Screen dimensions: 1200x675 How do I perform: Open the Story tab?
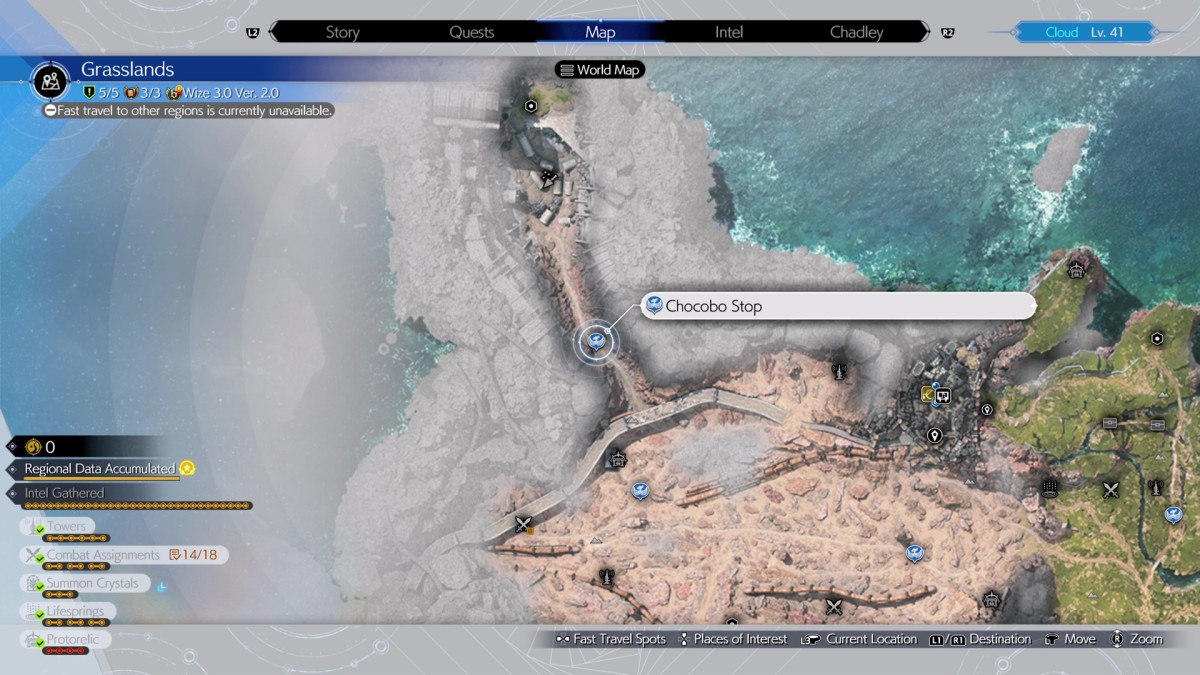click(x=342, y=32)
